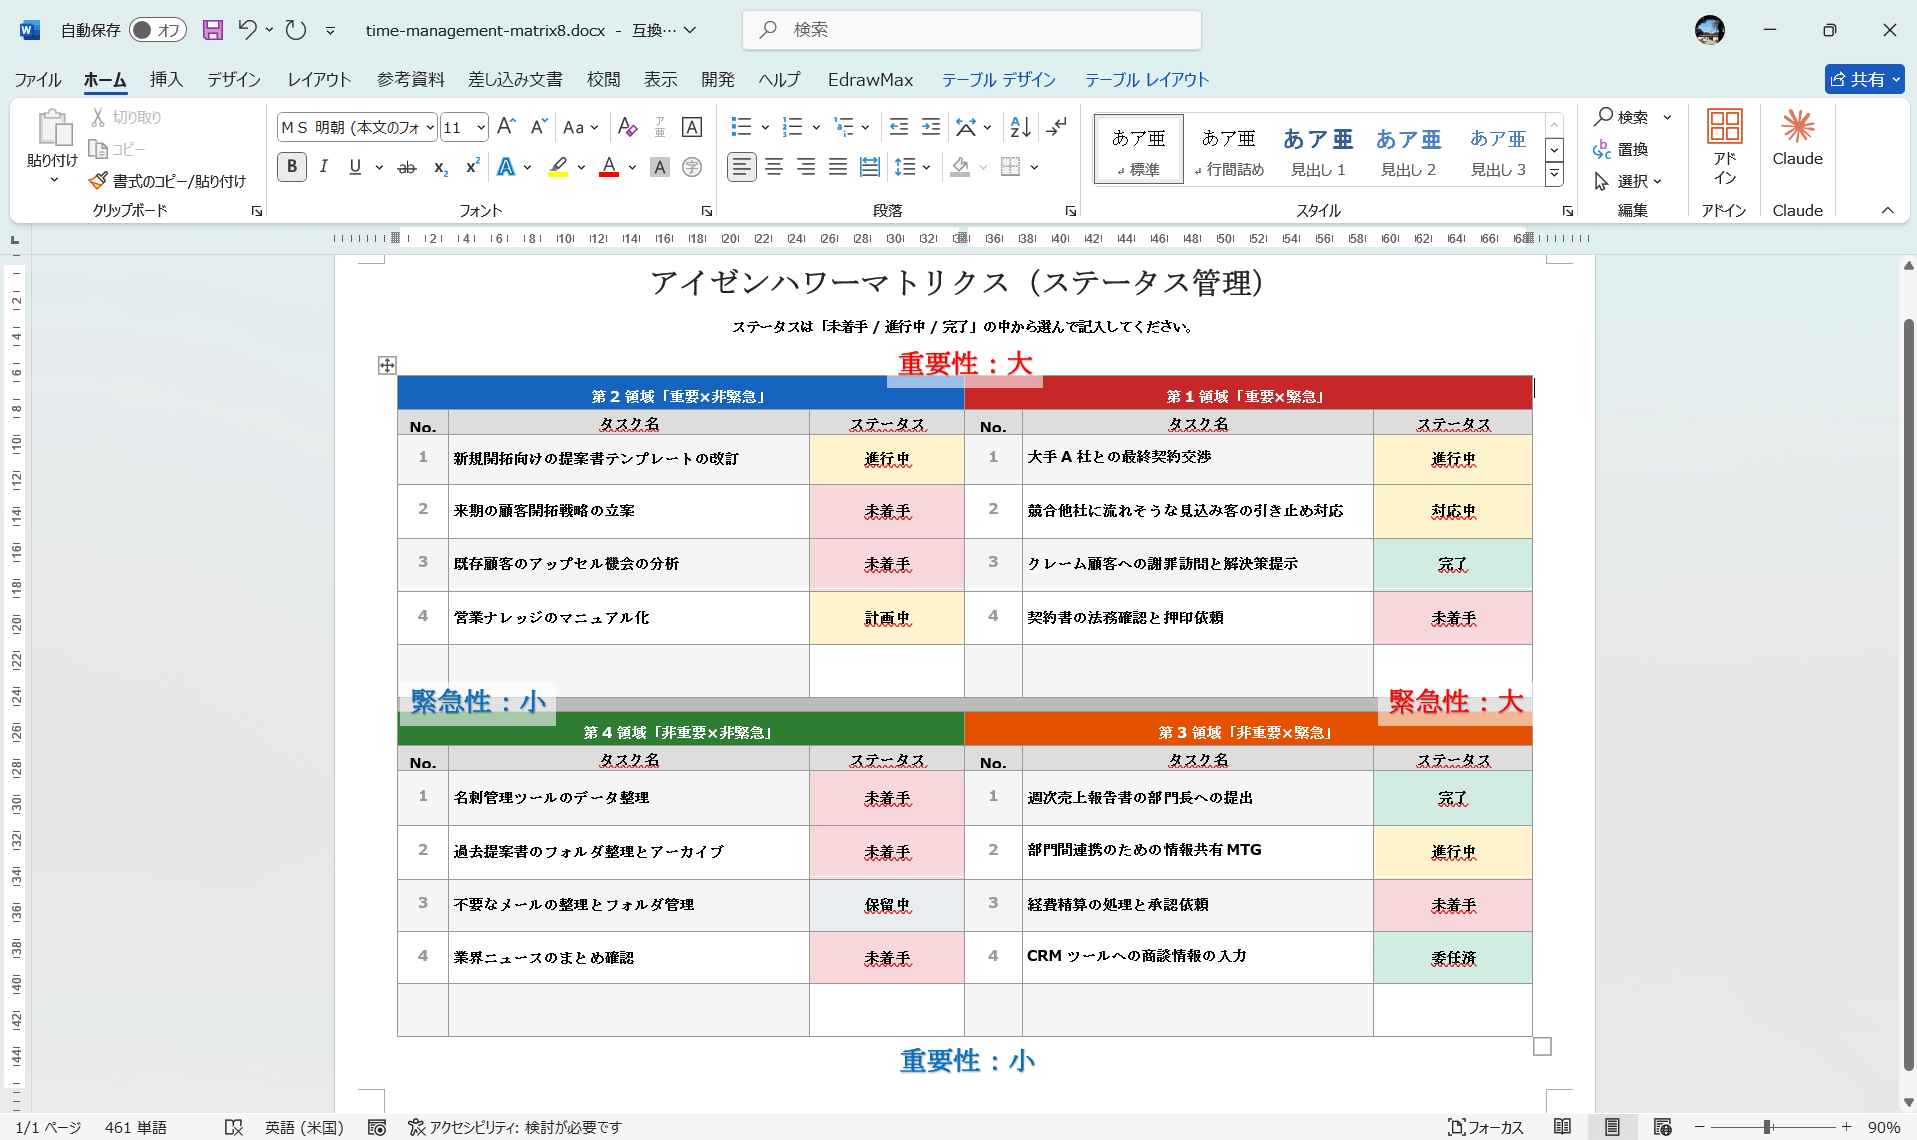Click the Redo icon
1917x1140 pixels.
click(x=296, y=30)
